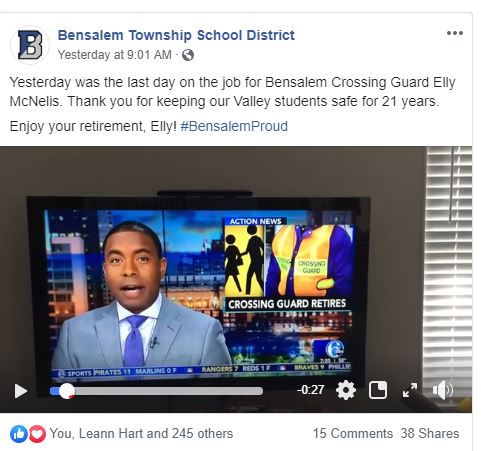Click the Yesterday at 9:01 AM timestamp
Screen dimensions: 481x451
[115, 55]
